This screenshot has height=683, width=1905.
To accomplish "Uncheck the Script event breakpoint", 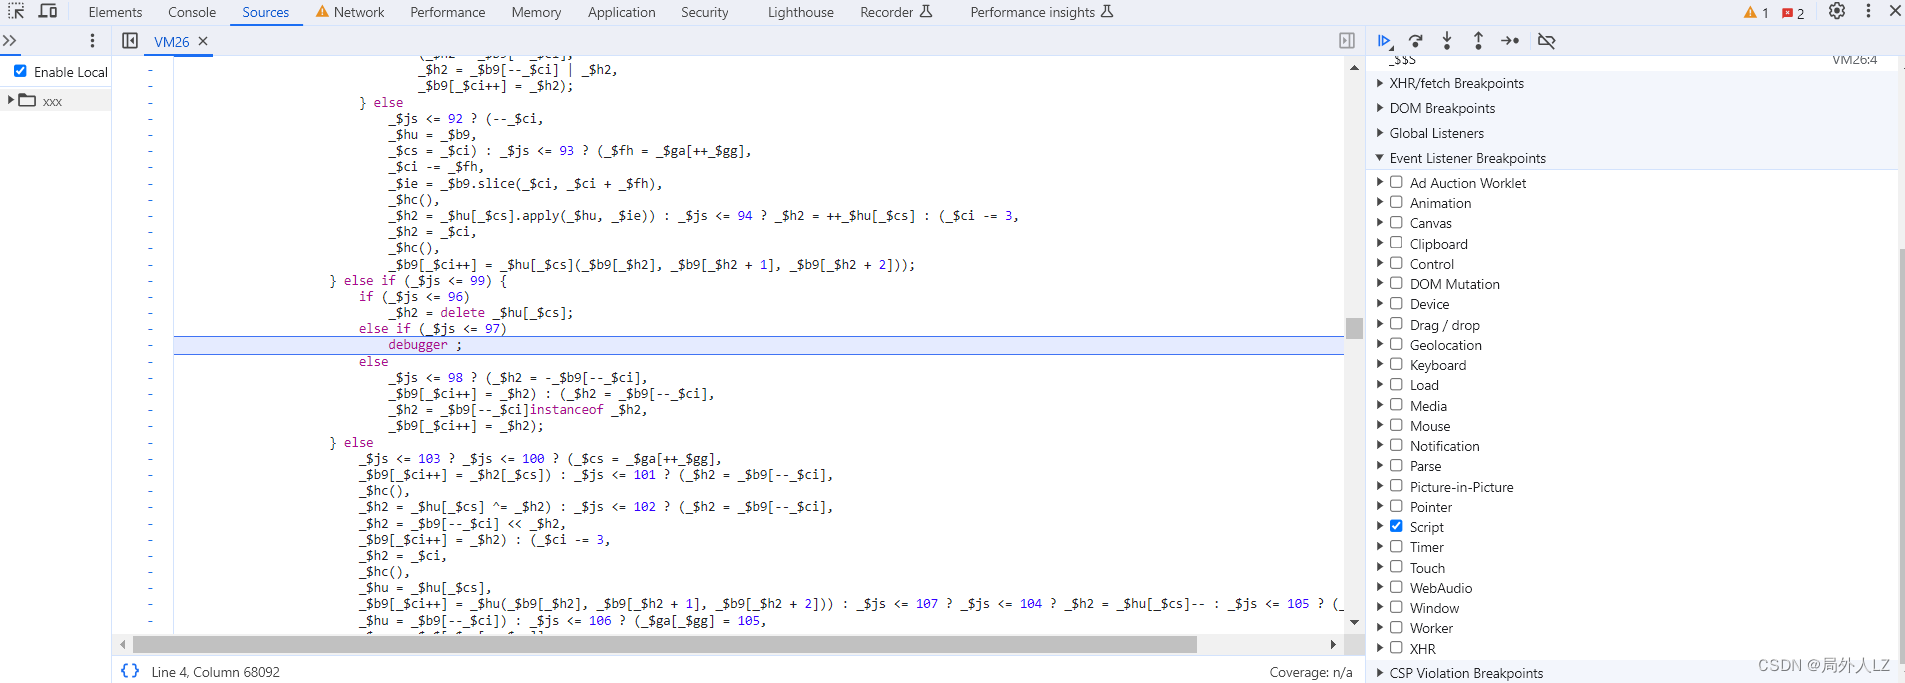I will click(x=1396, y=526).
